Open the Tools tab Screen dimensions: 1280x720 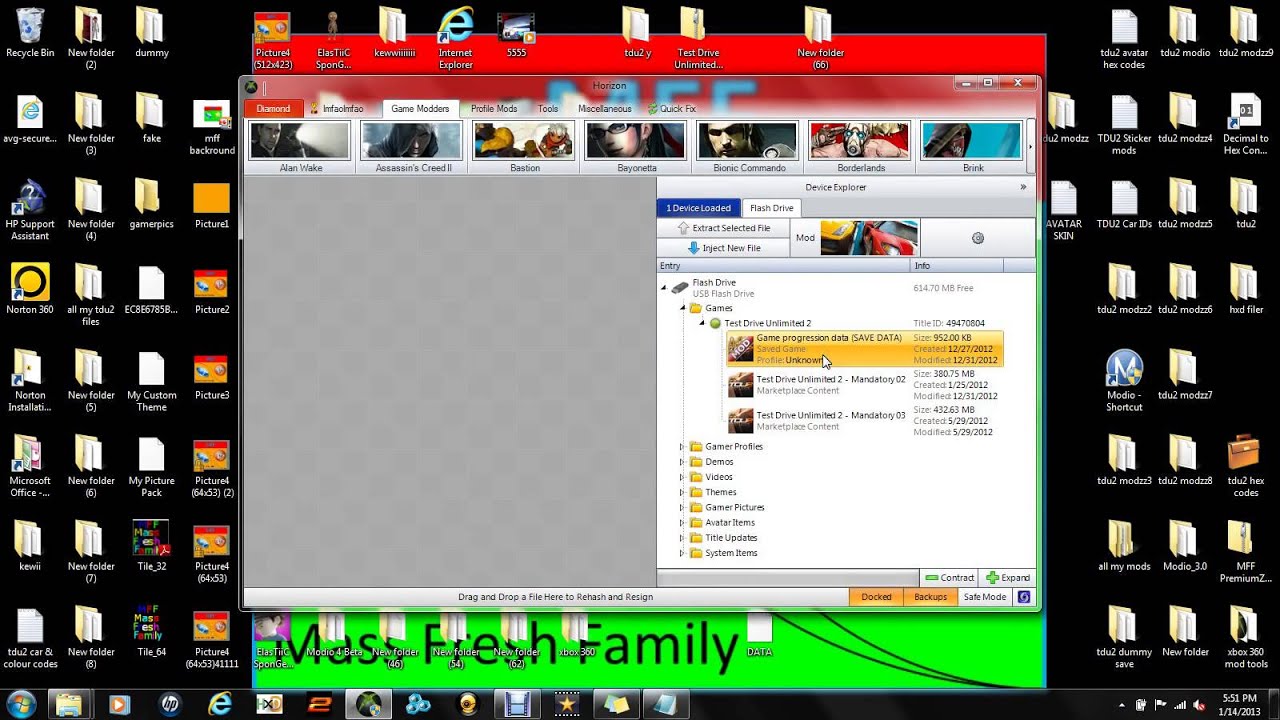[x=548, y=108]
